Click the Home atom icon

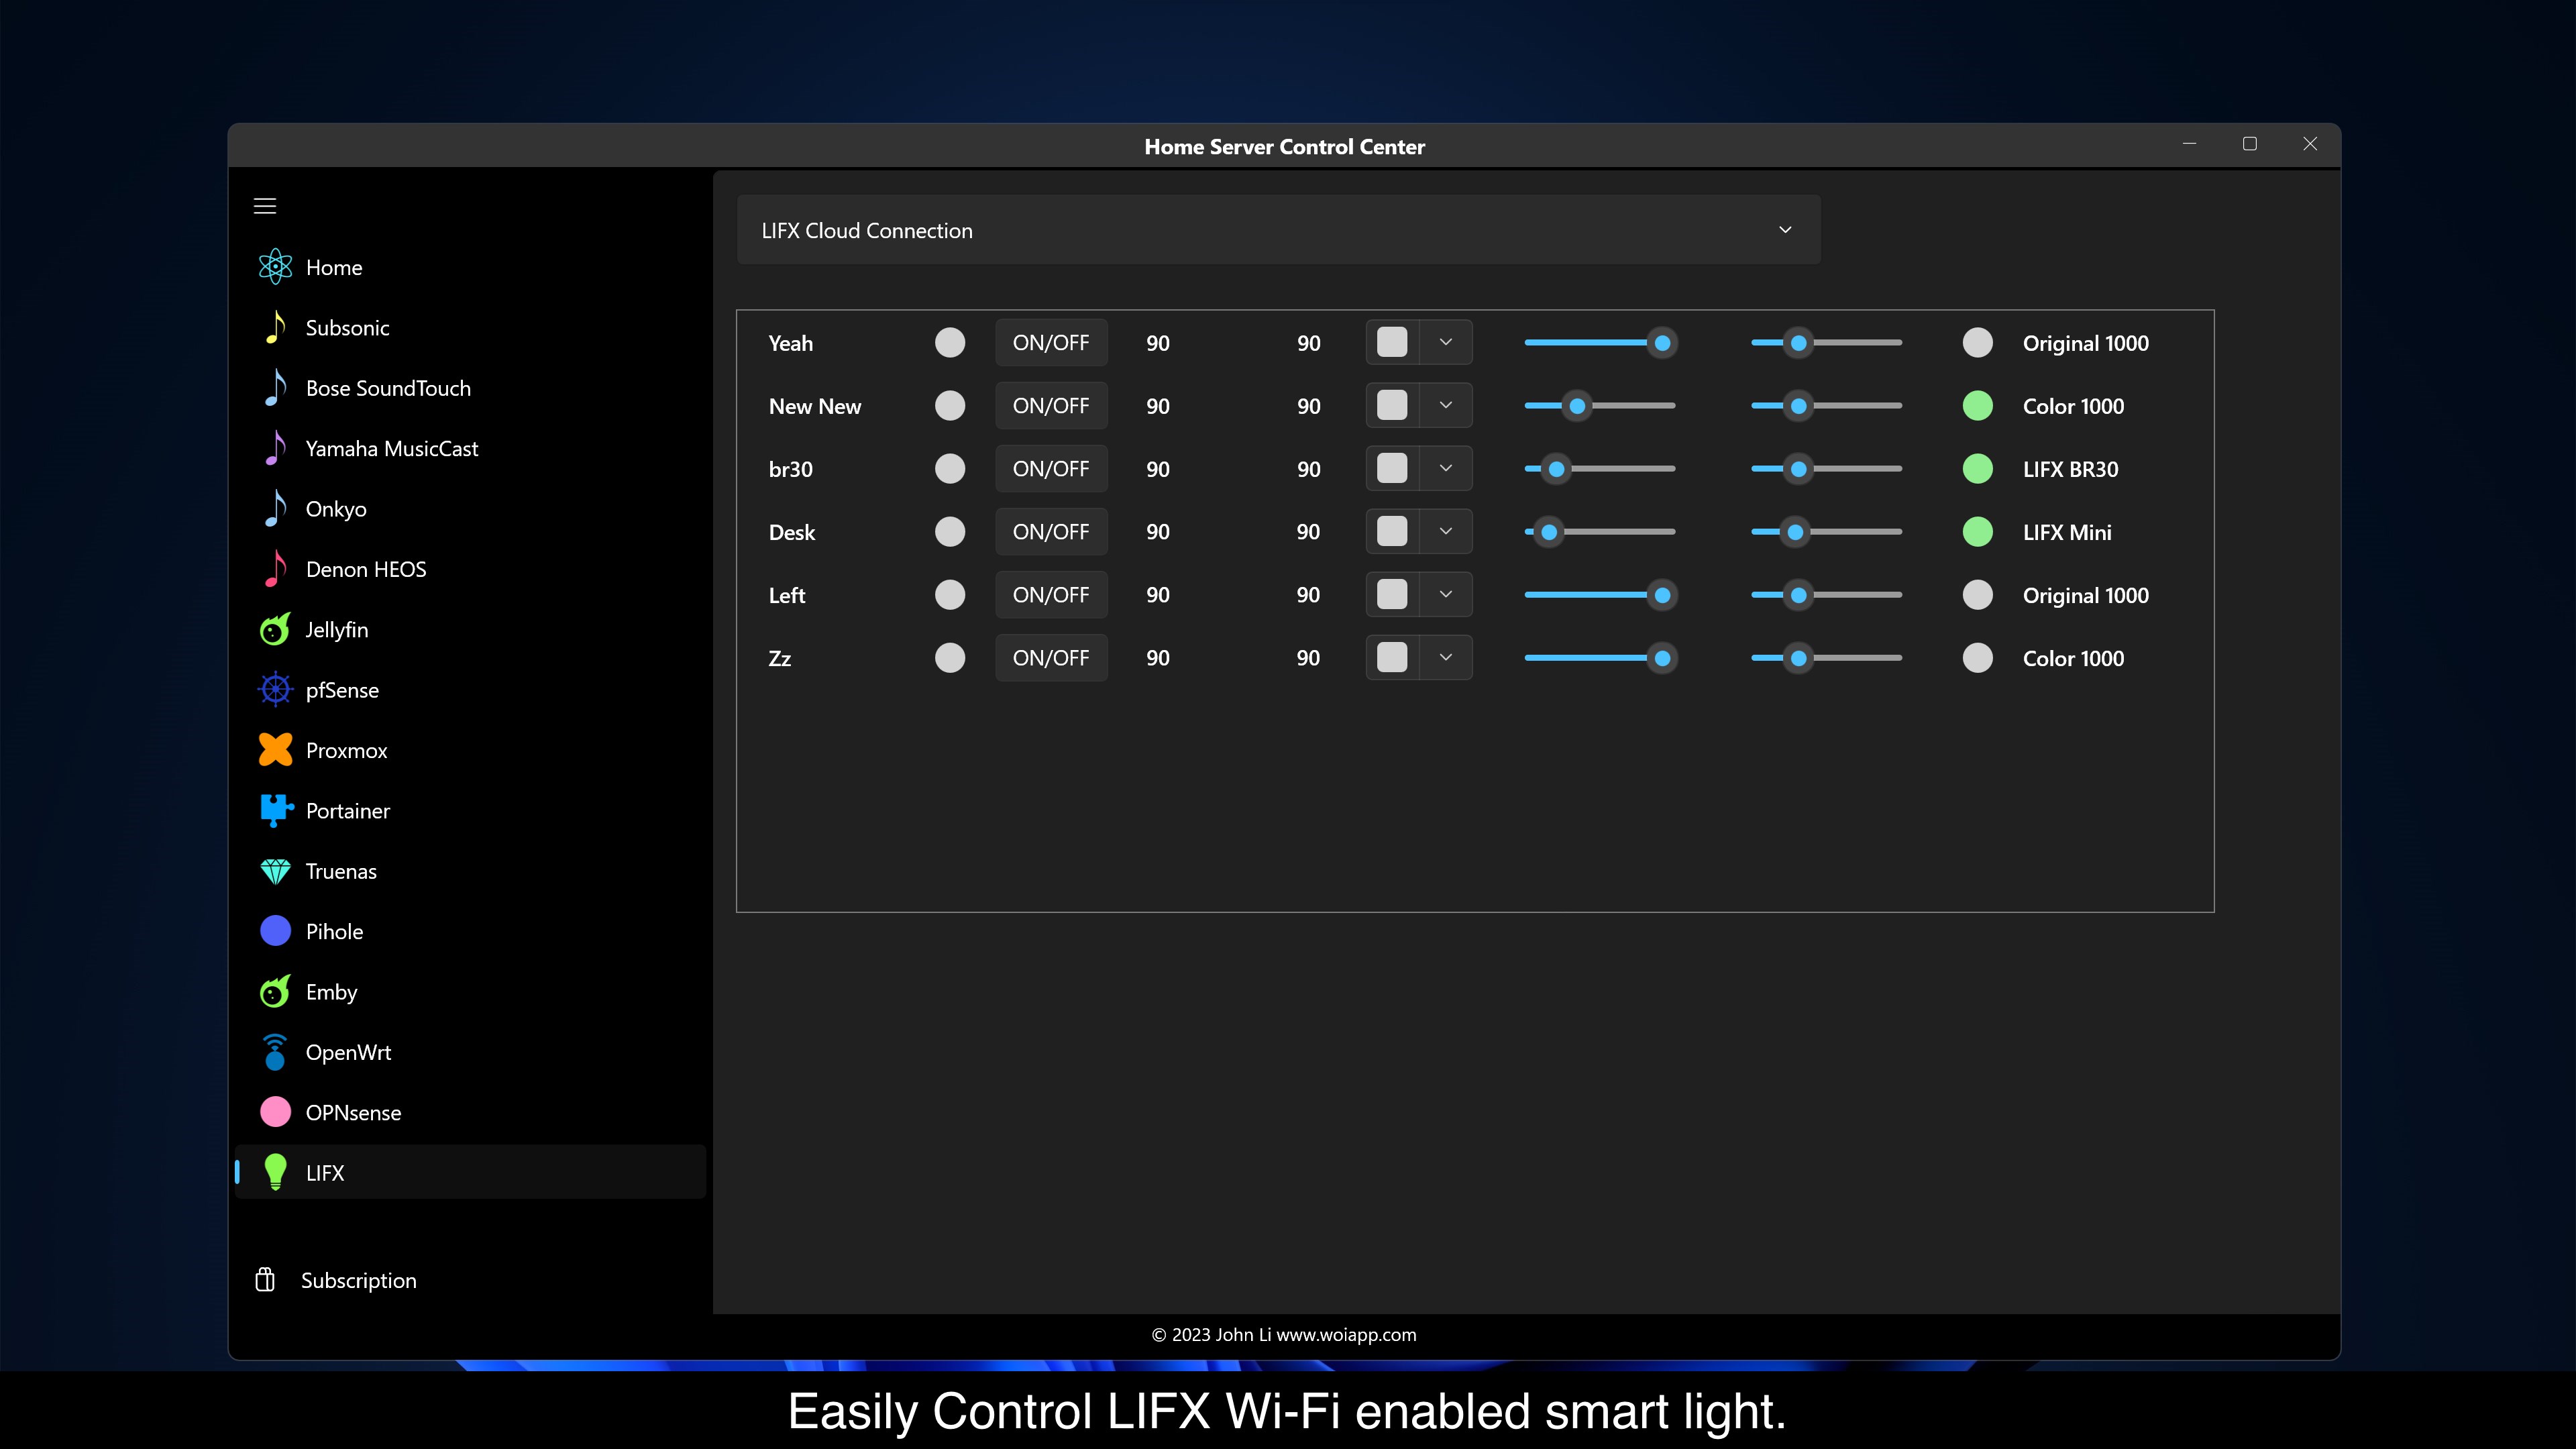pos(275,267)
